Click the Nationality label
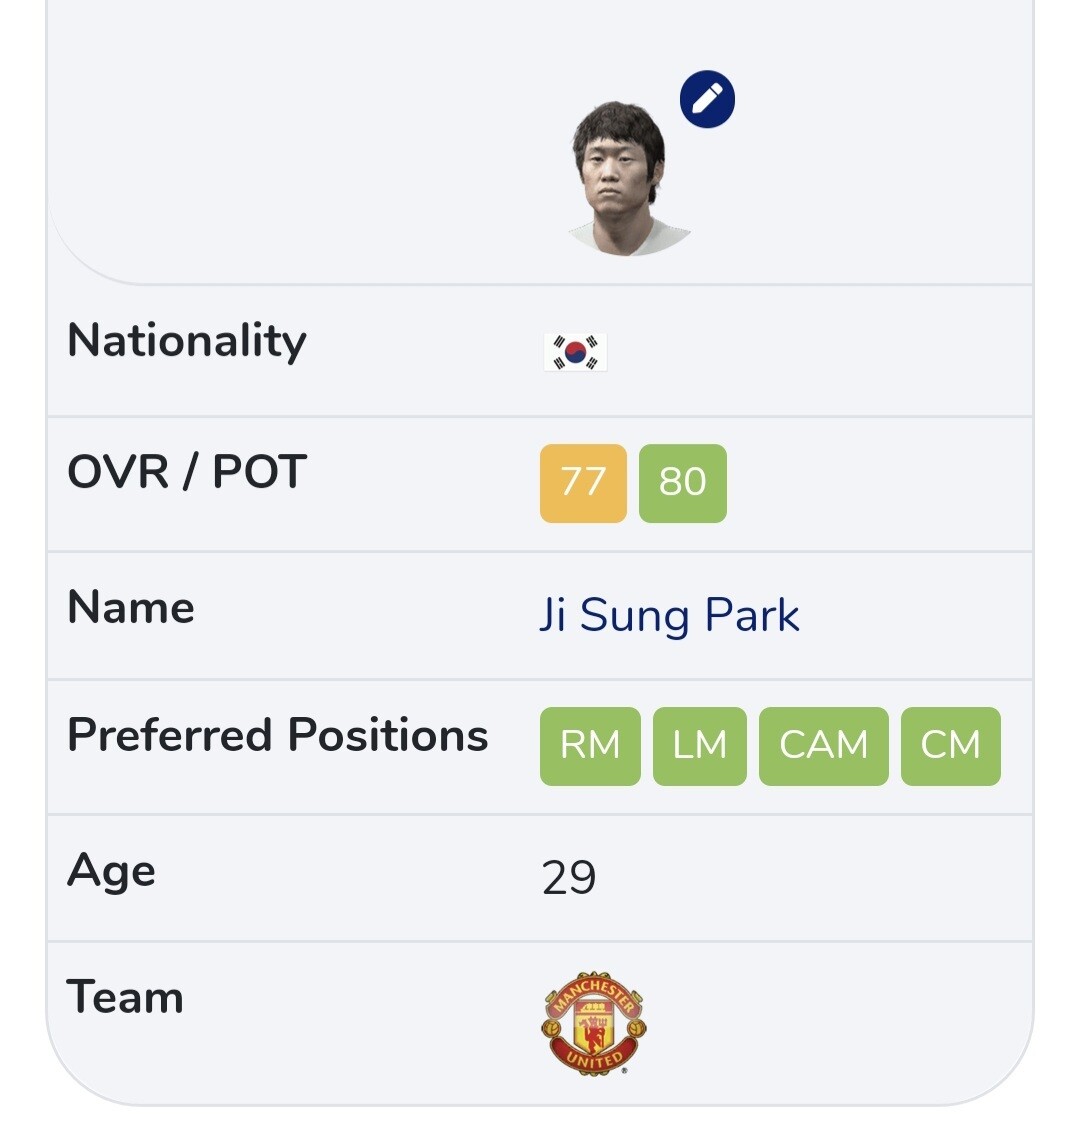 [x=187, y=341]
